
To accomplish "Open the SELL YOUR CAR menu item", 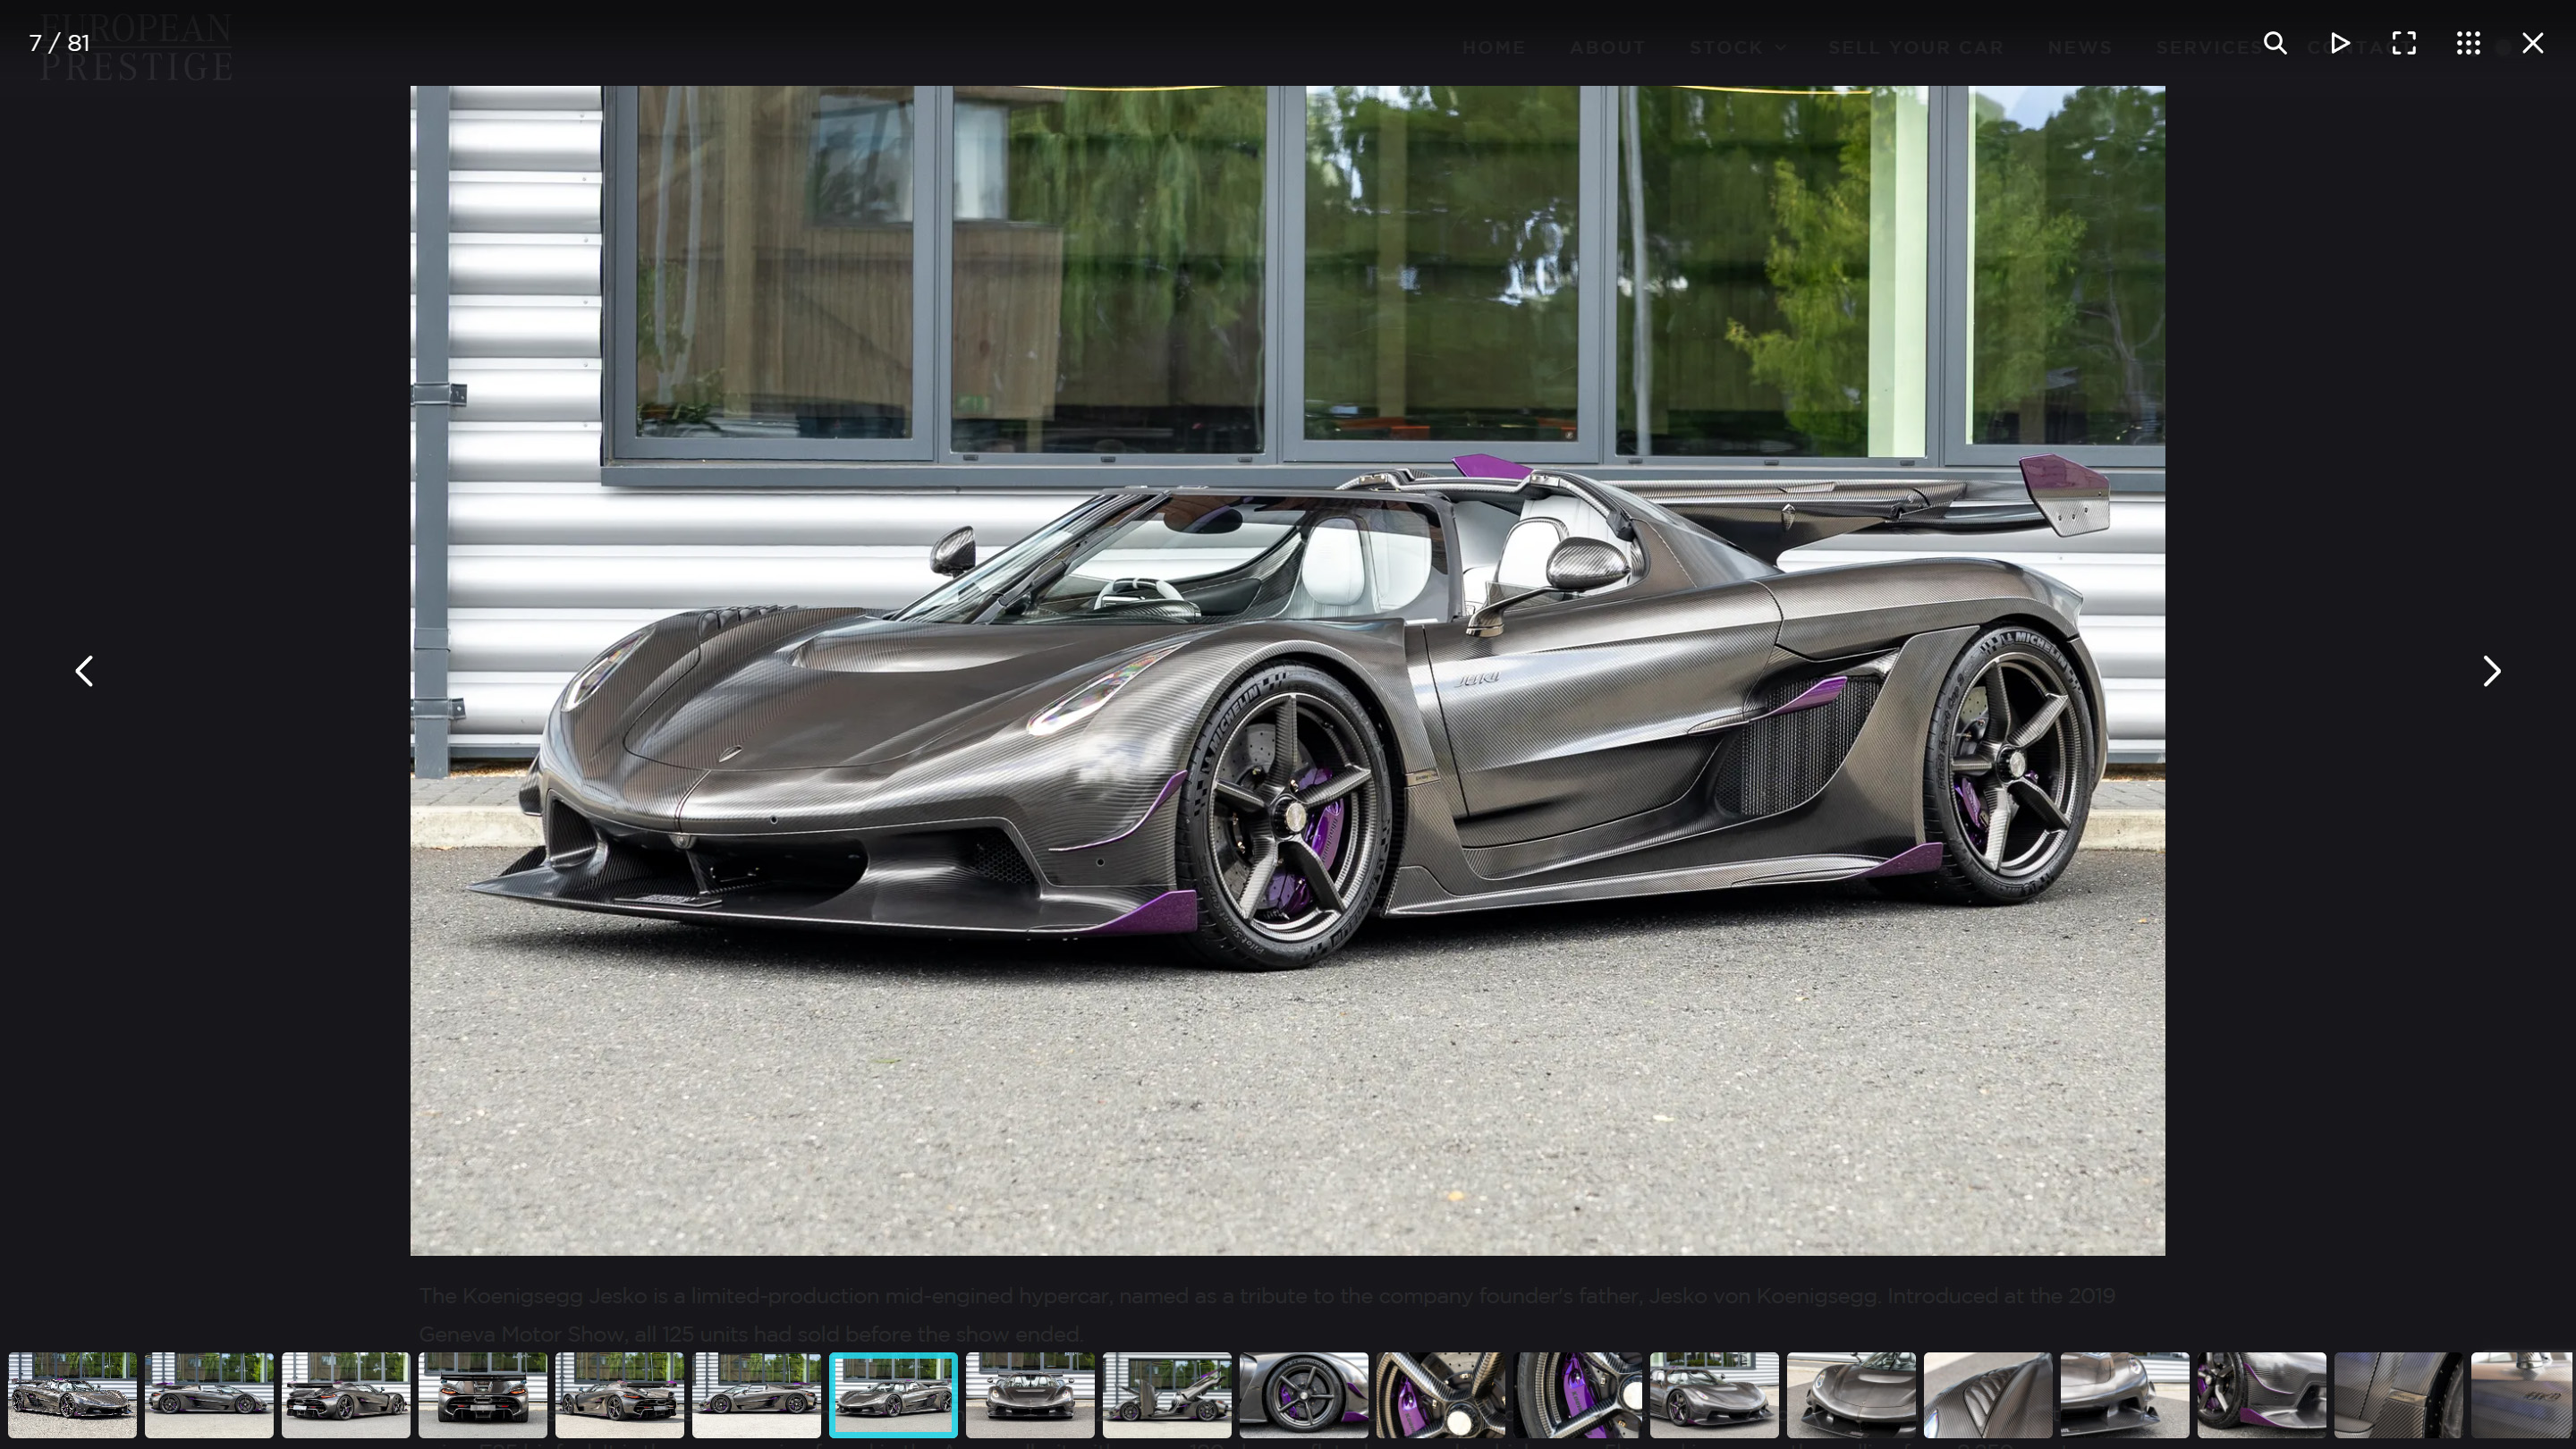I will pyautogui.click(x=1915, y=47).
